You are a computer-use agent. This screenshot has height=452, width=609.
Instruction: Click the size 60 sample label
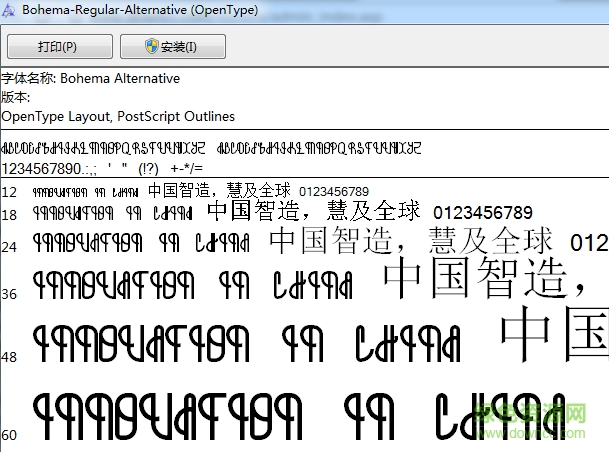(9, 435)
